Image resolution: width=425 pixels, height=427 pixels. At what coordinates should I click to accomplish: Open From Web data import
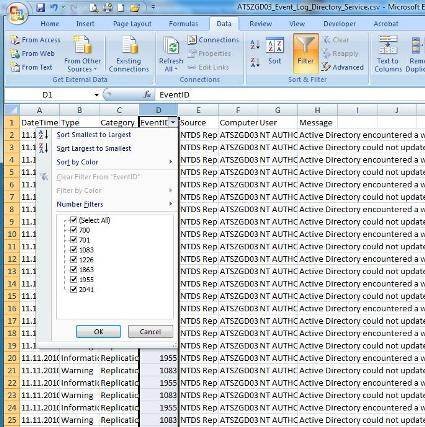32,54
